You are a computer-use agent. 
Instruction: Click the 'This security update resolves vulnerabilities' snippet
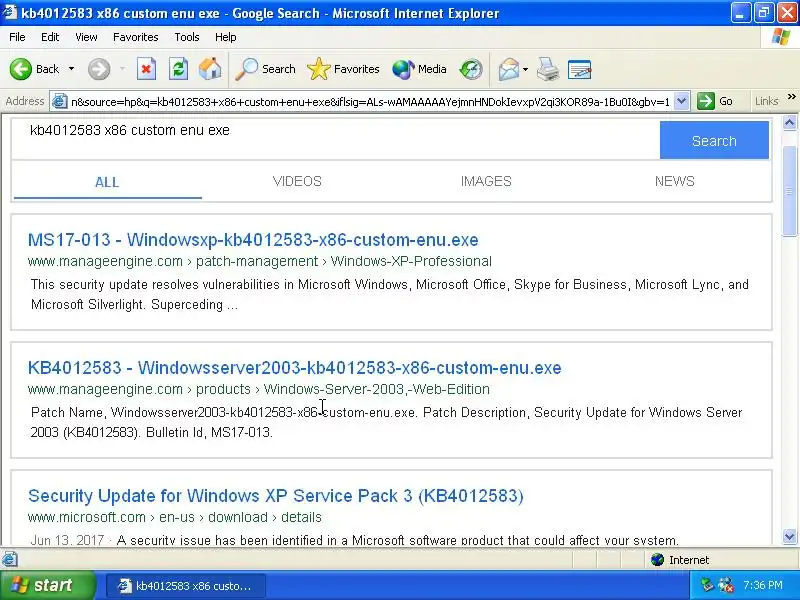pyautogui.click(x=390, y=294)
